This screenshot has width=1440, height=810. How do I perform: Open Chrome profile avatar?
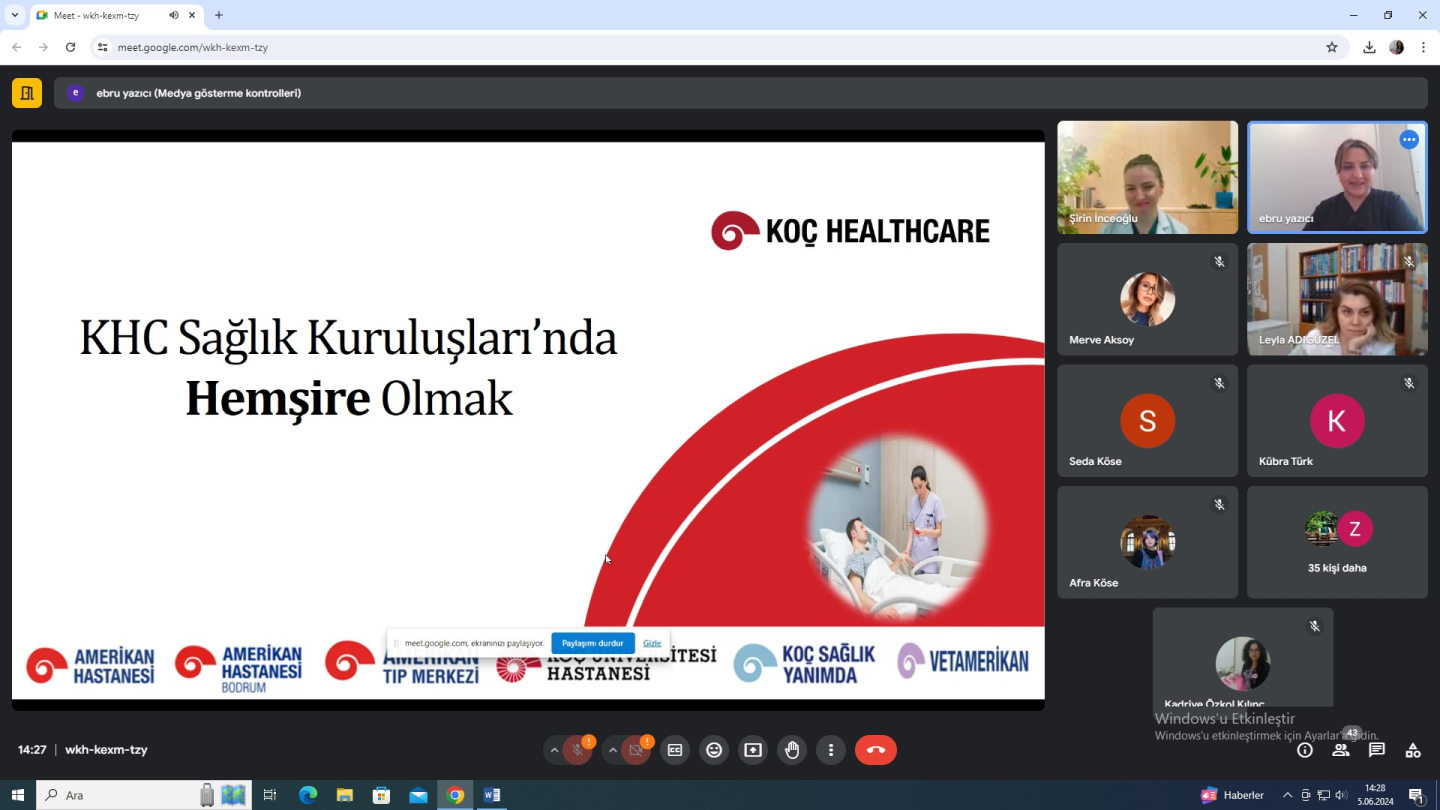click(x=1397, y=47)
